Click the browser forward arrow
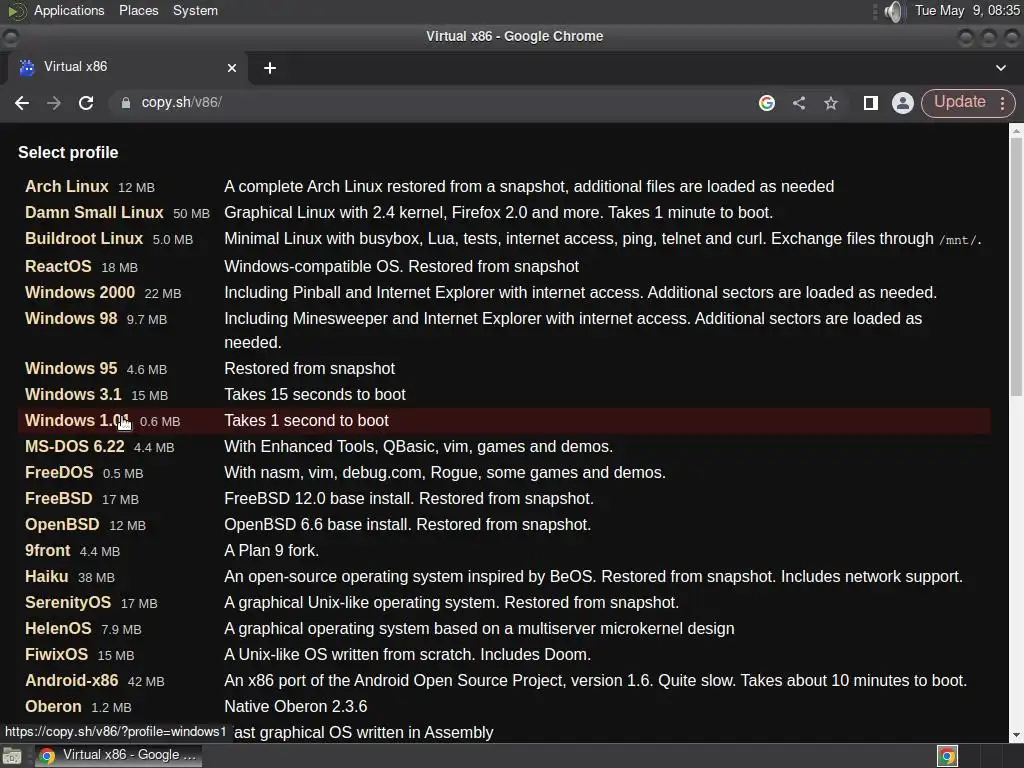This screenshot has width=1024, height=768. pos(54,103)
